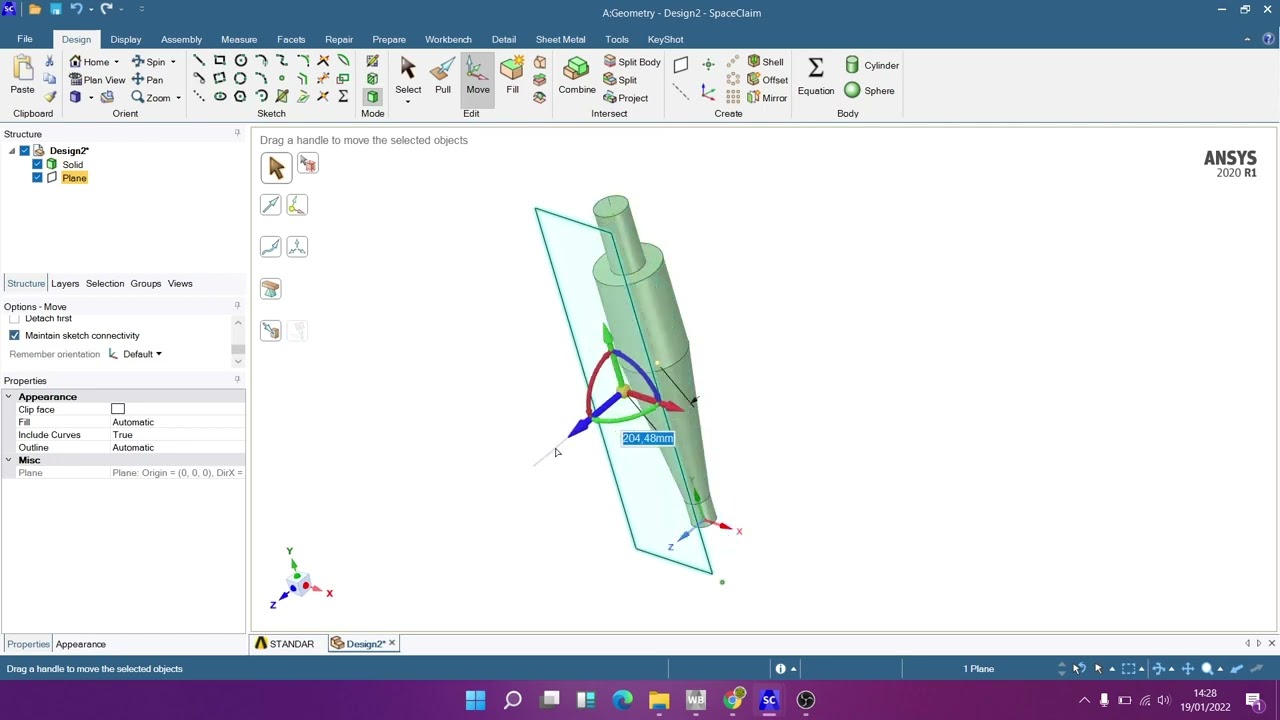Choose the Fill tool
The image size is (1280, 720).
512,76
